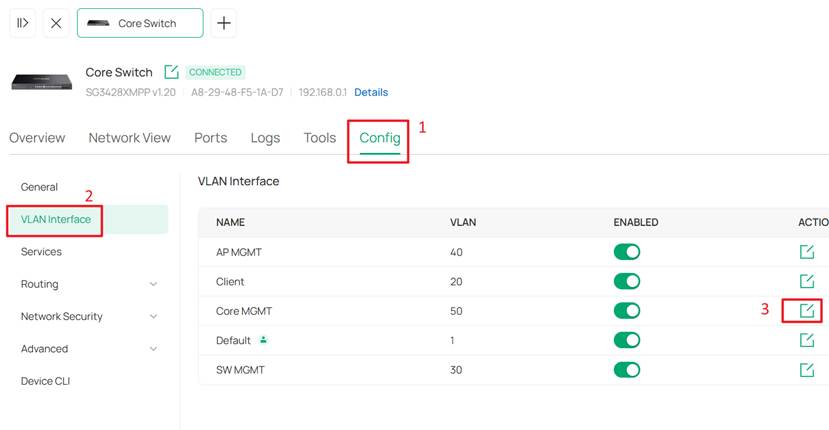
Task: Click the management icon beside Default
Action: point(263,340)
